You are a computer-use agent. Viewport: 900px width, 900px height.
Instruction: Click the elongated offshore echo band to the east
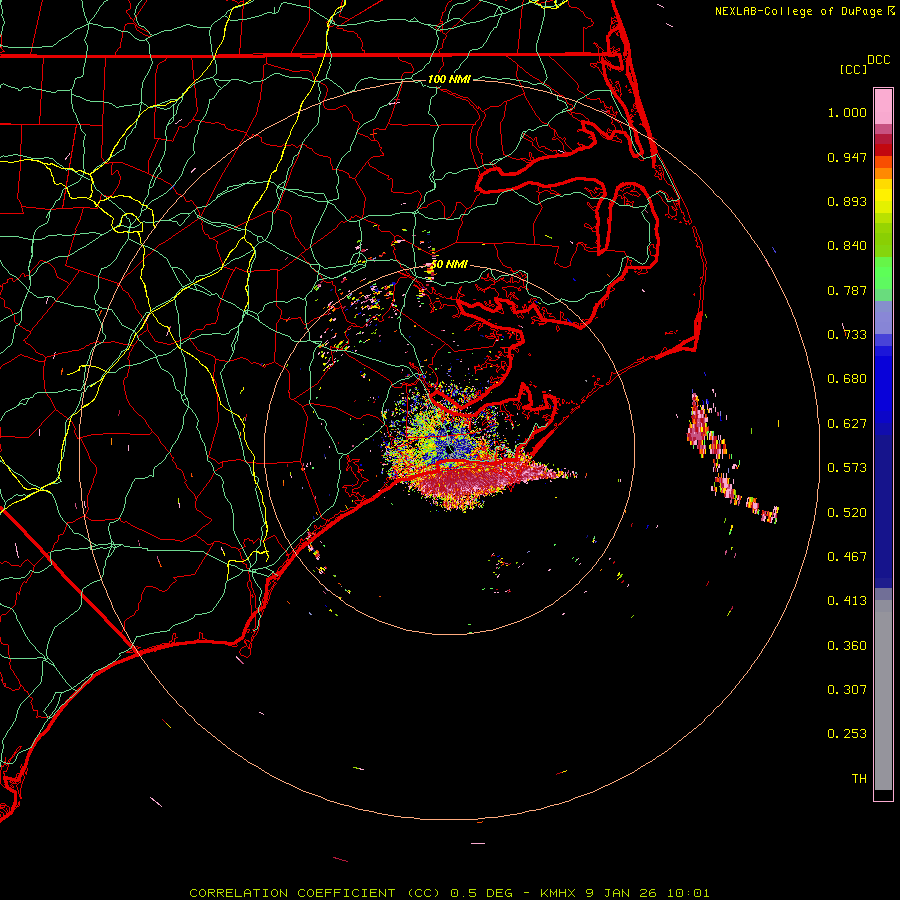[x=726, y=459]
